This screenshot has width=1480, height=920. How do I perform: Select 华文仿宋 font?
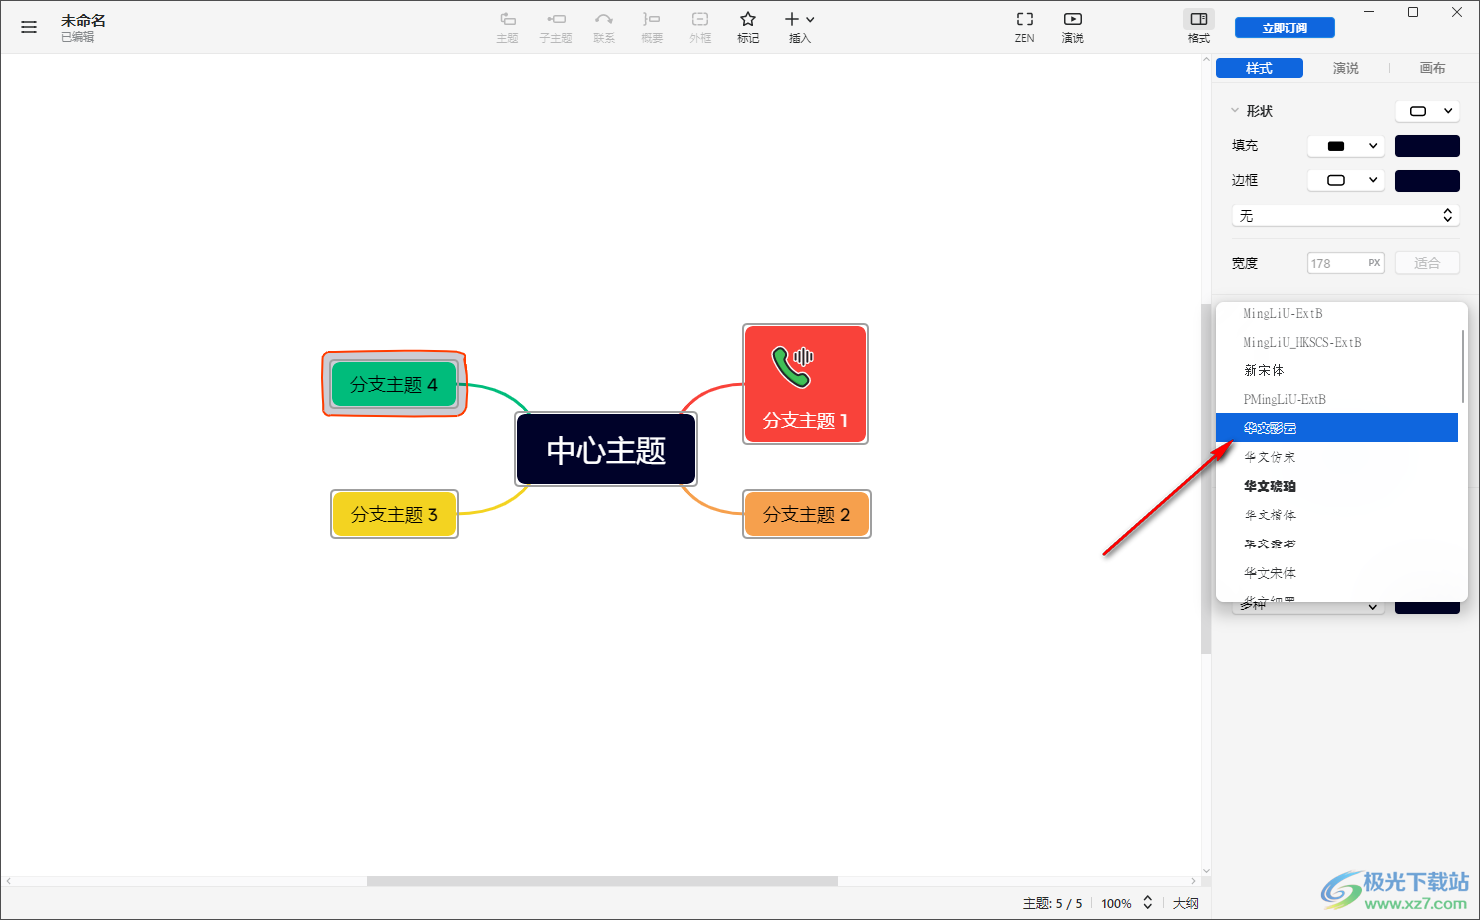tap(1337, 457)
